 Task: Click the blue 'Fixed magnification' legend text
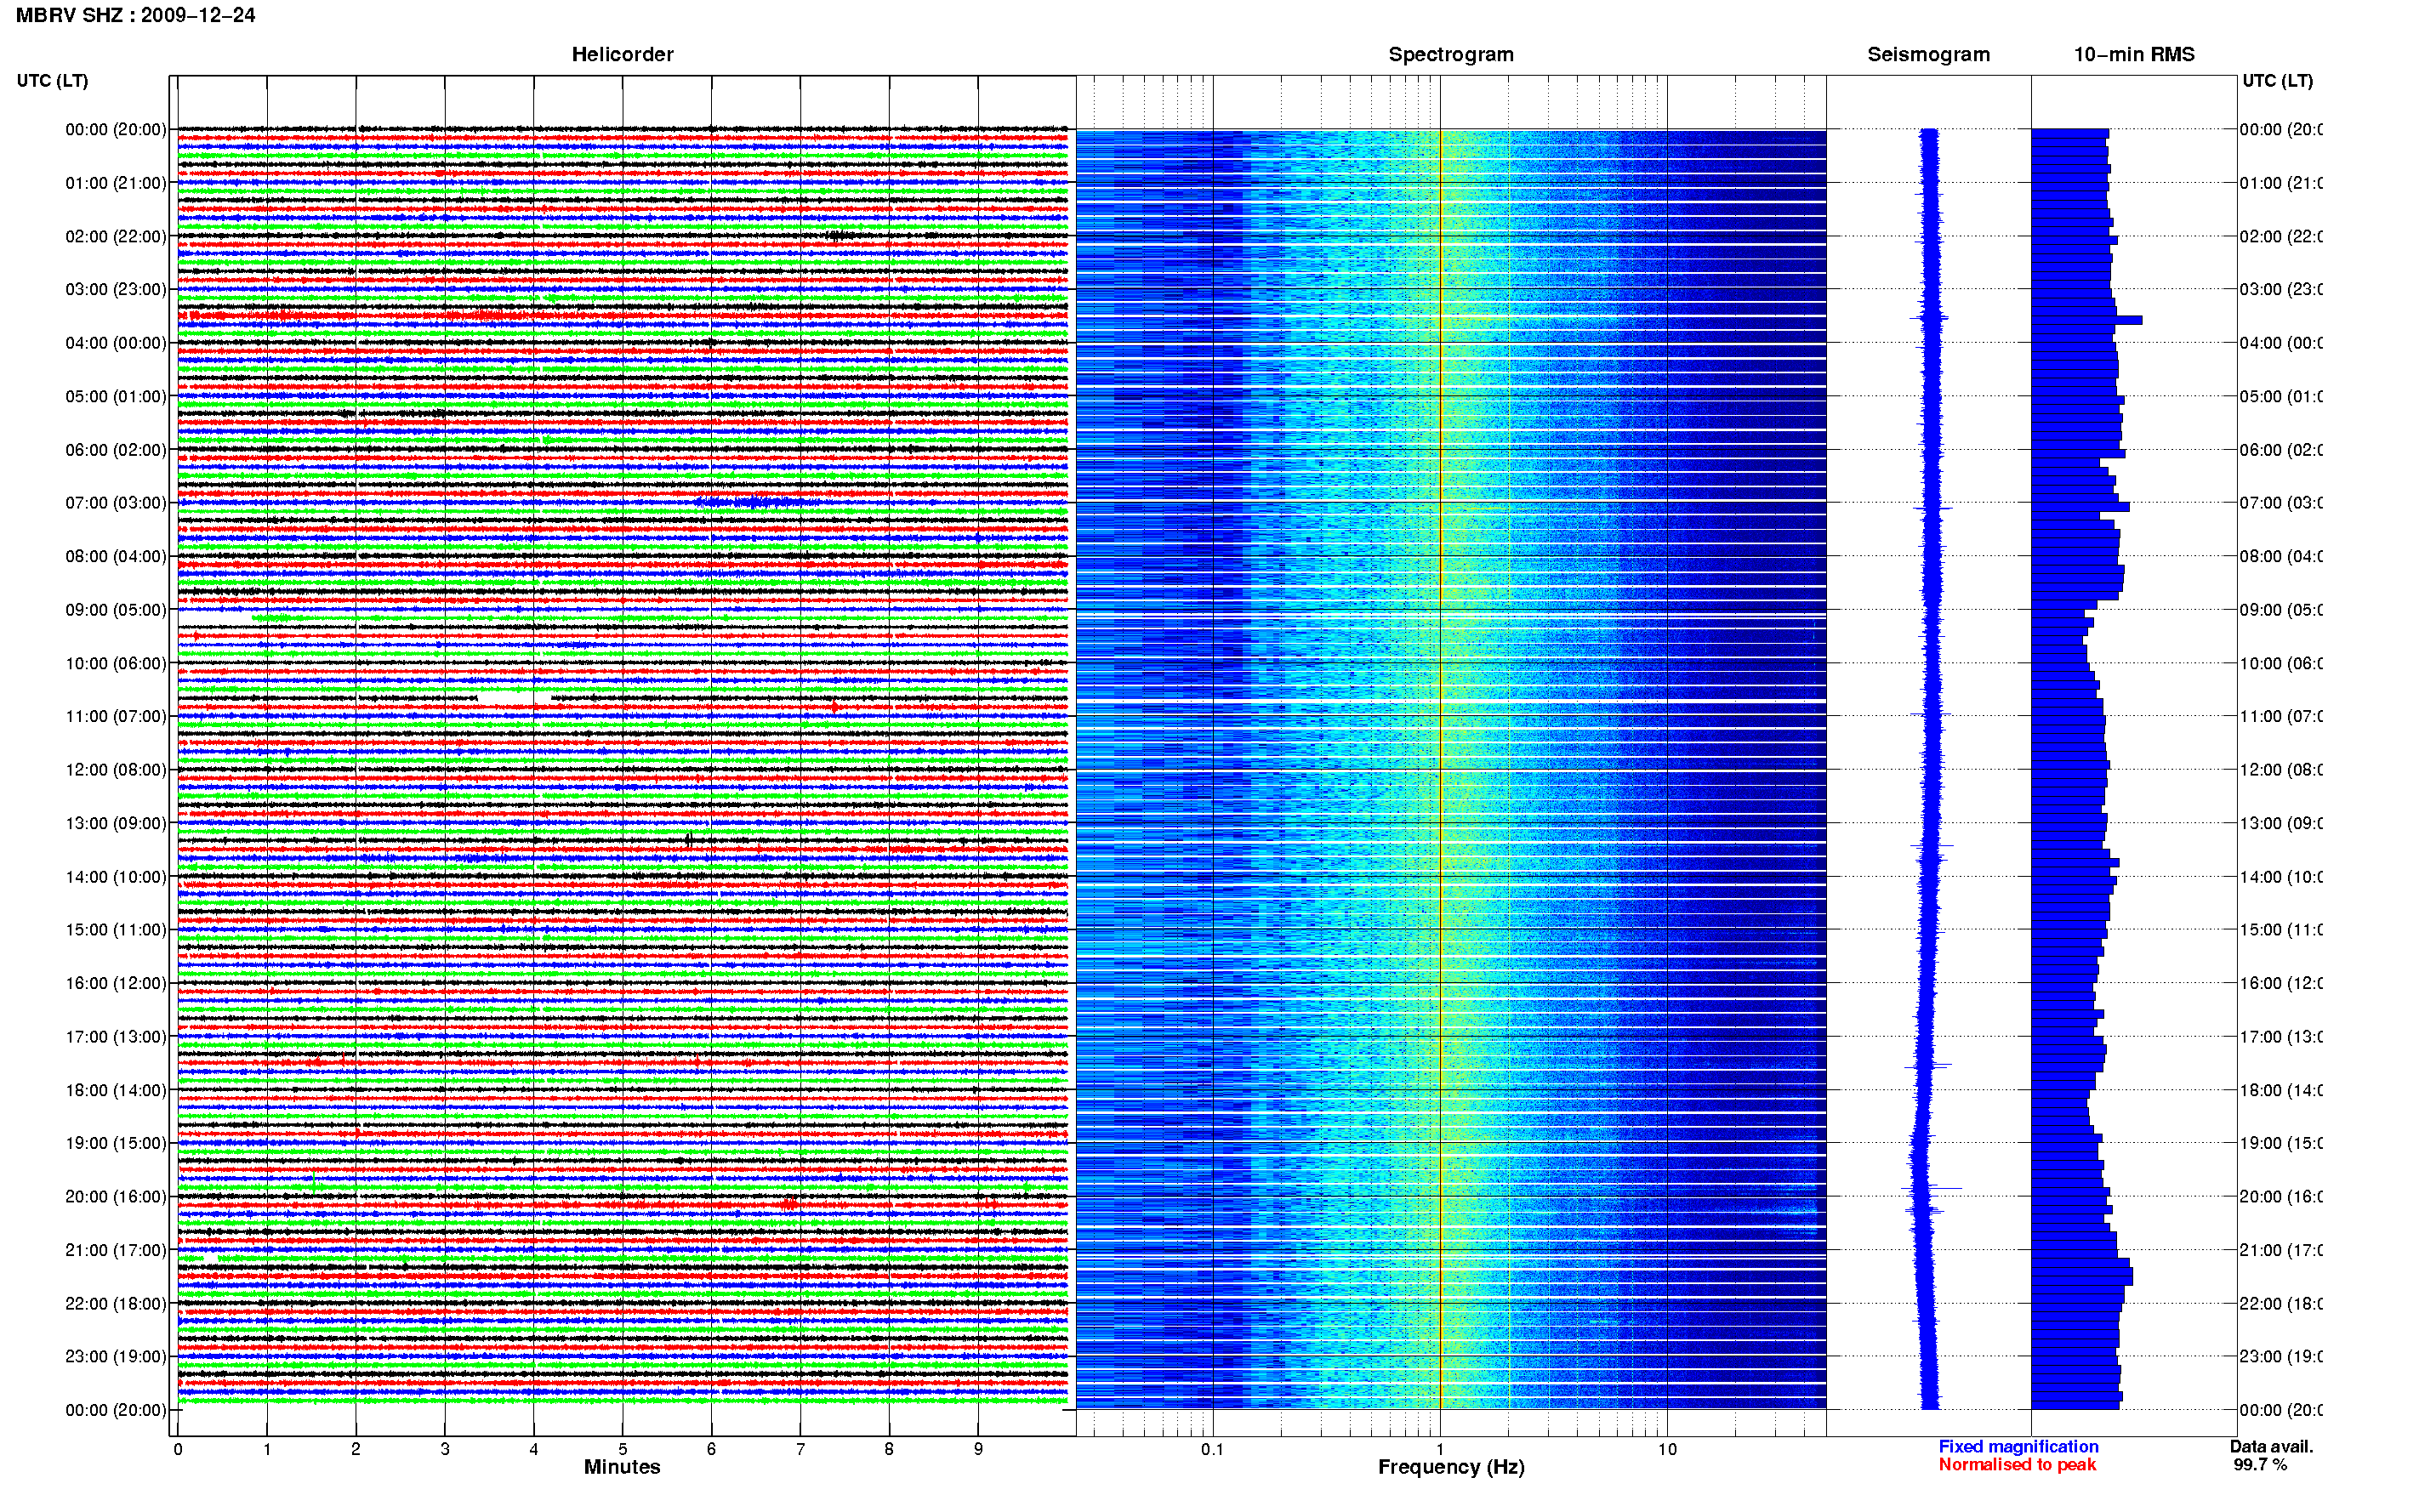(2018, 1446)
